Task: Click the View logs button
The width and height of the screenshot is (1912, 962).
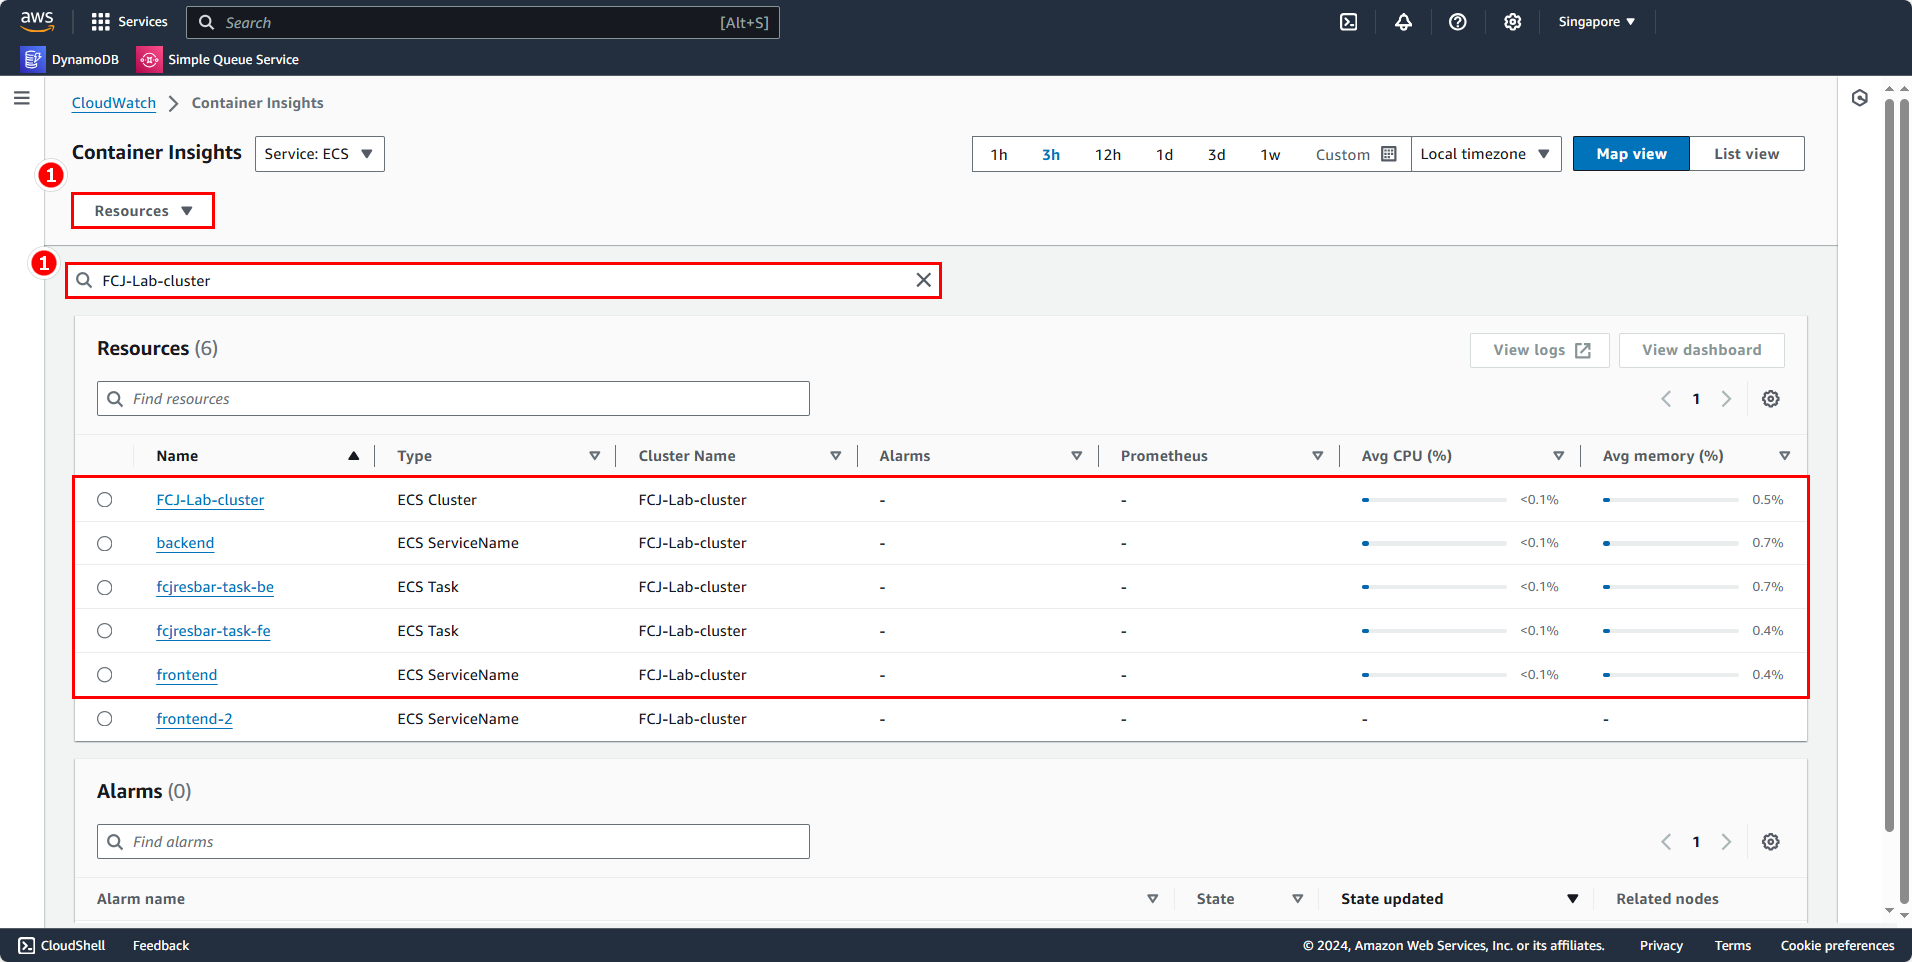Action: [1540, 350]
